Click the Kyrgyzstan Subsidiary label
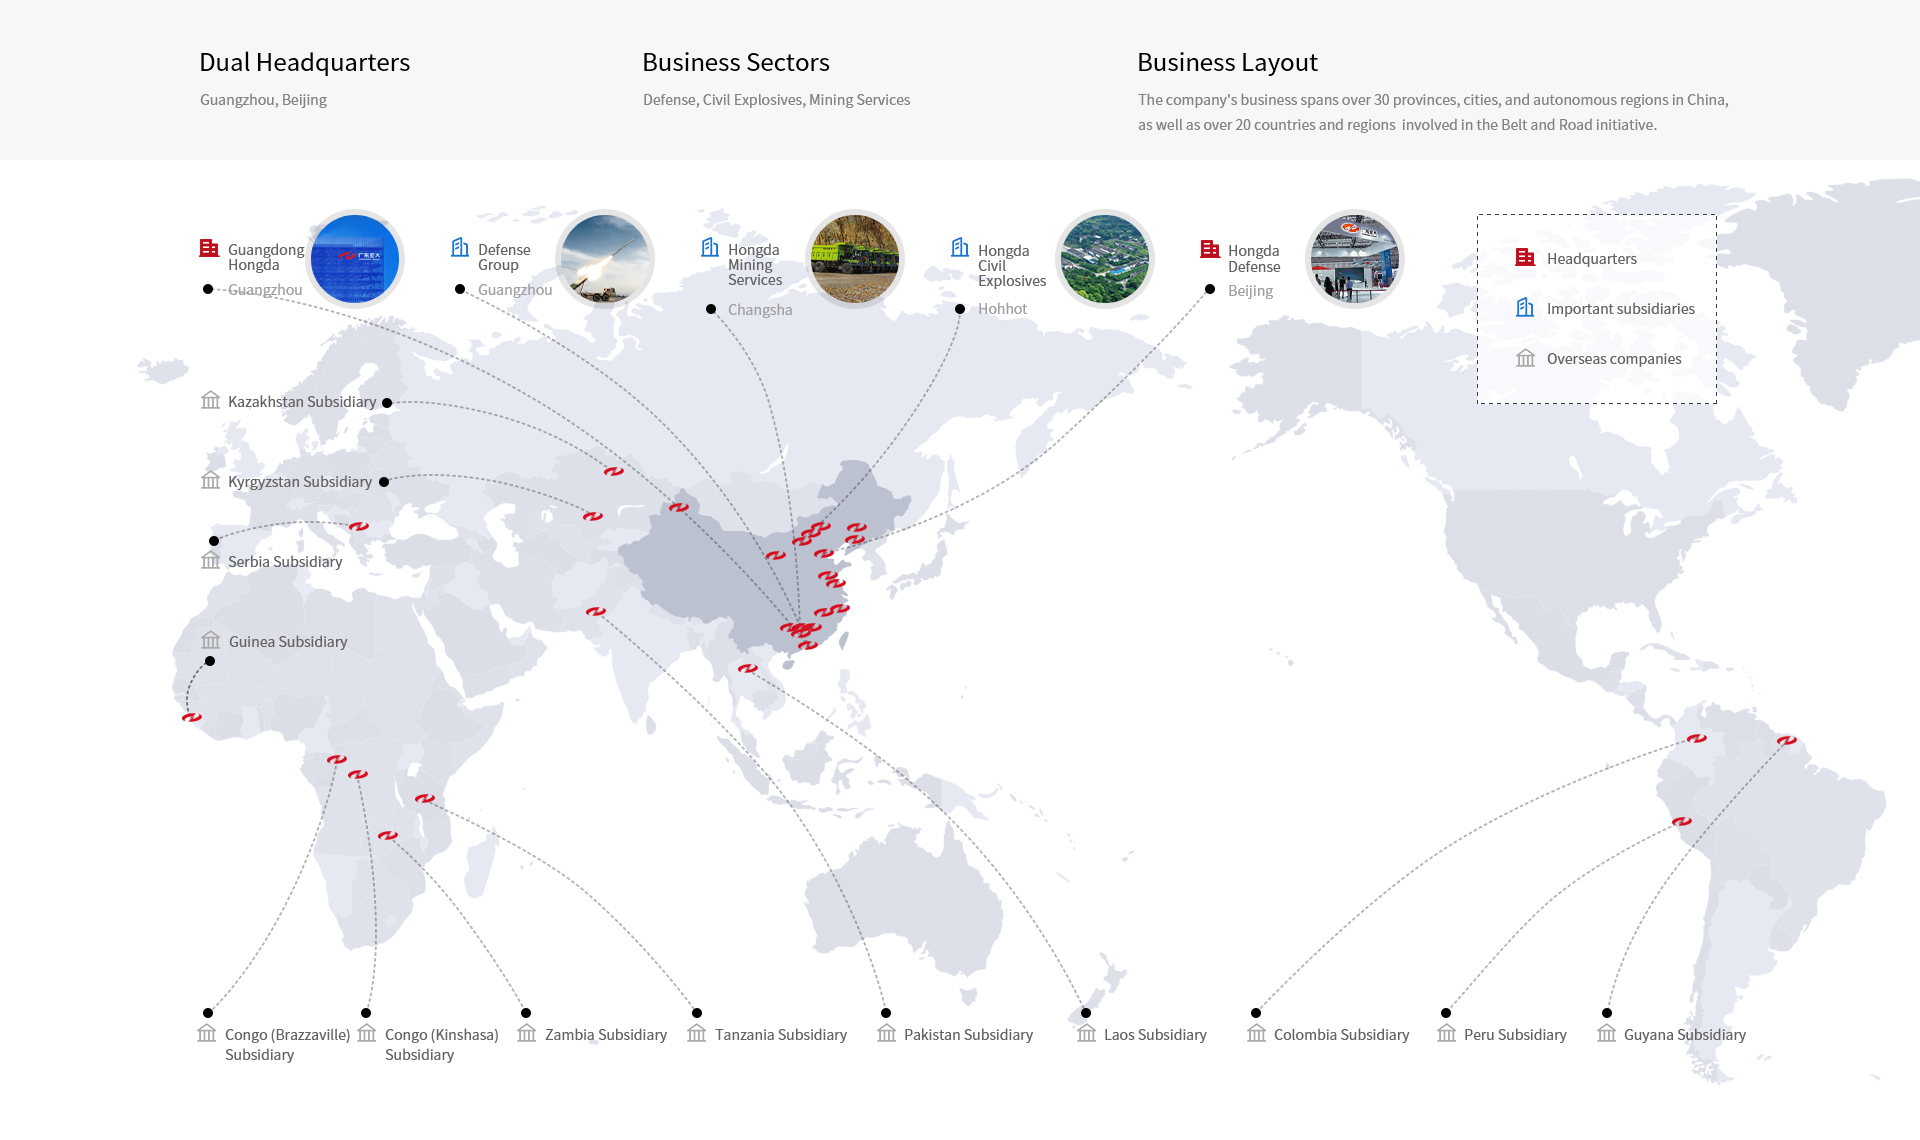The image size is (1920, 1140). click(x=299, y=482)
